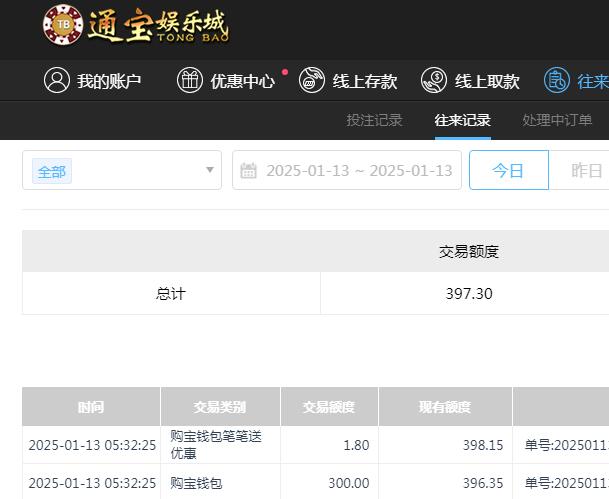
Task: Click balance 398.15 cell
Action: [445, 445]
